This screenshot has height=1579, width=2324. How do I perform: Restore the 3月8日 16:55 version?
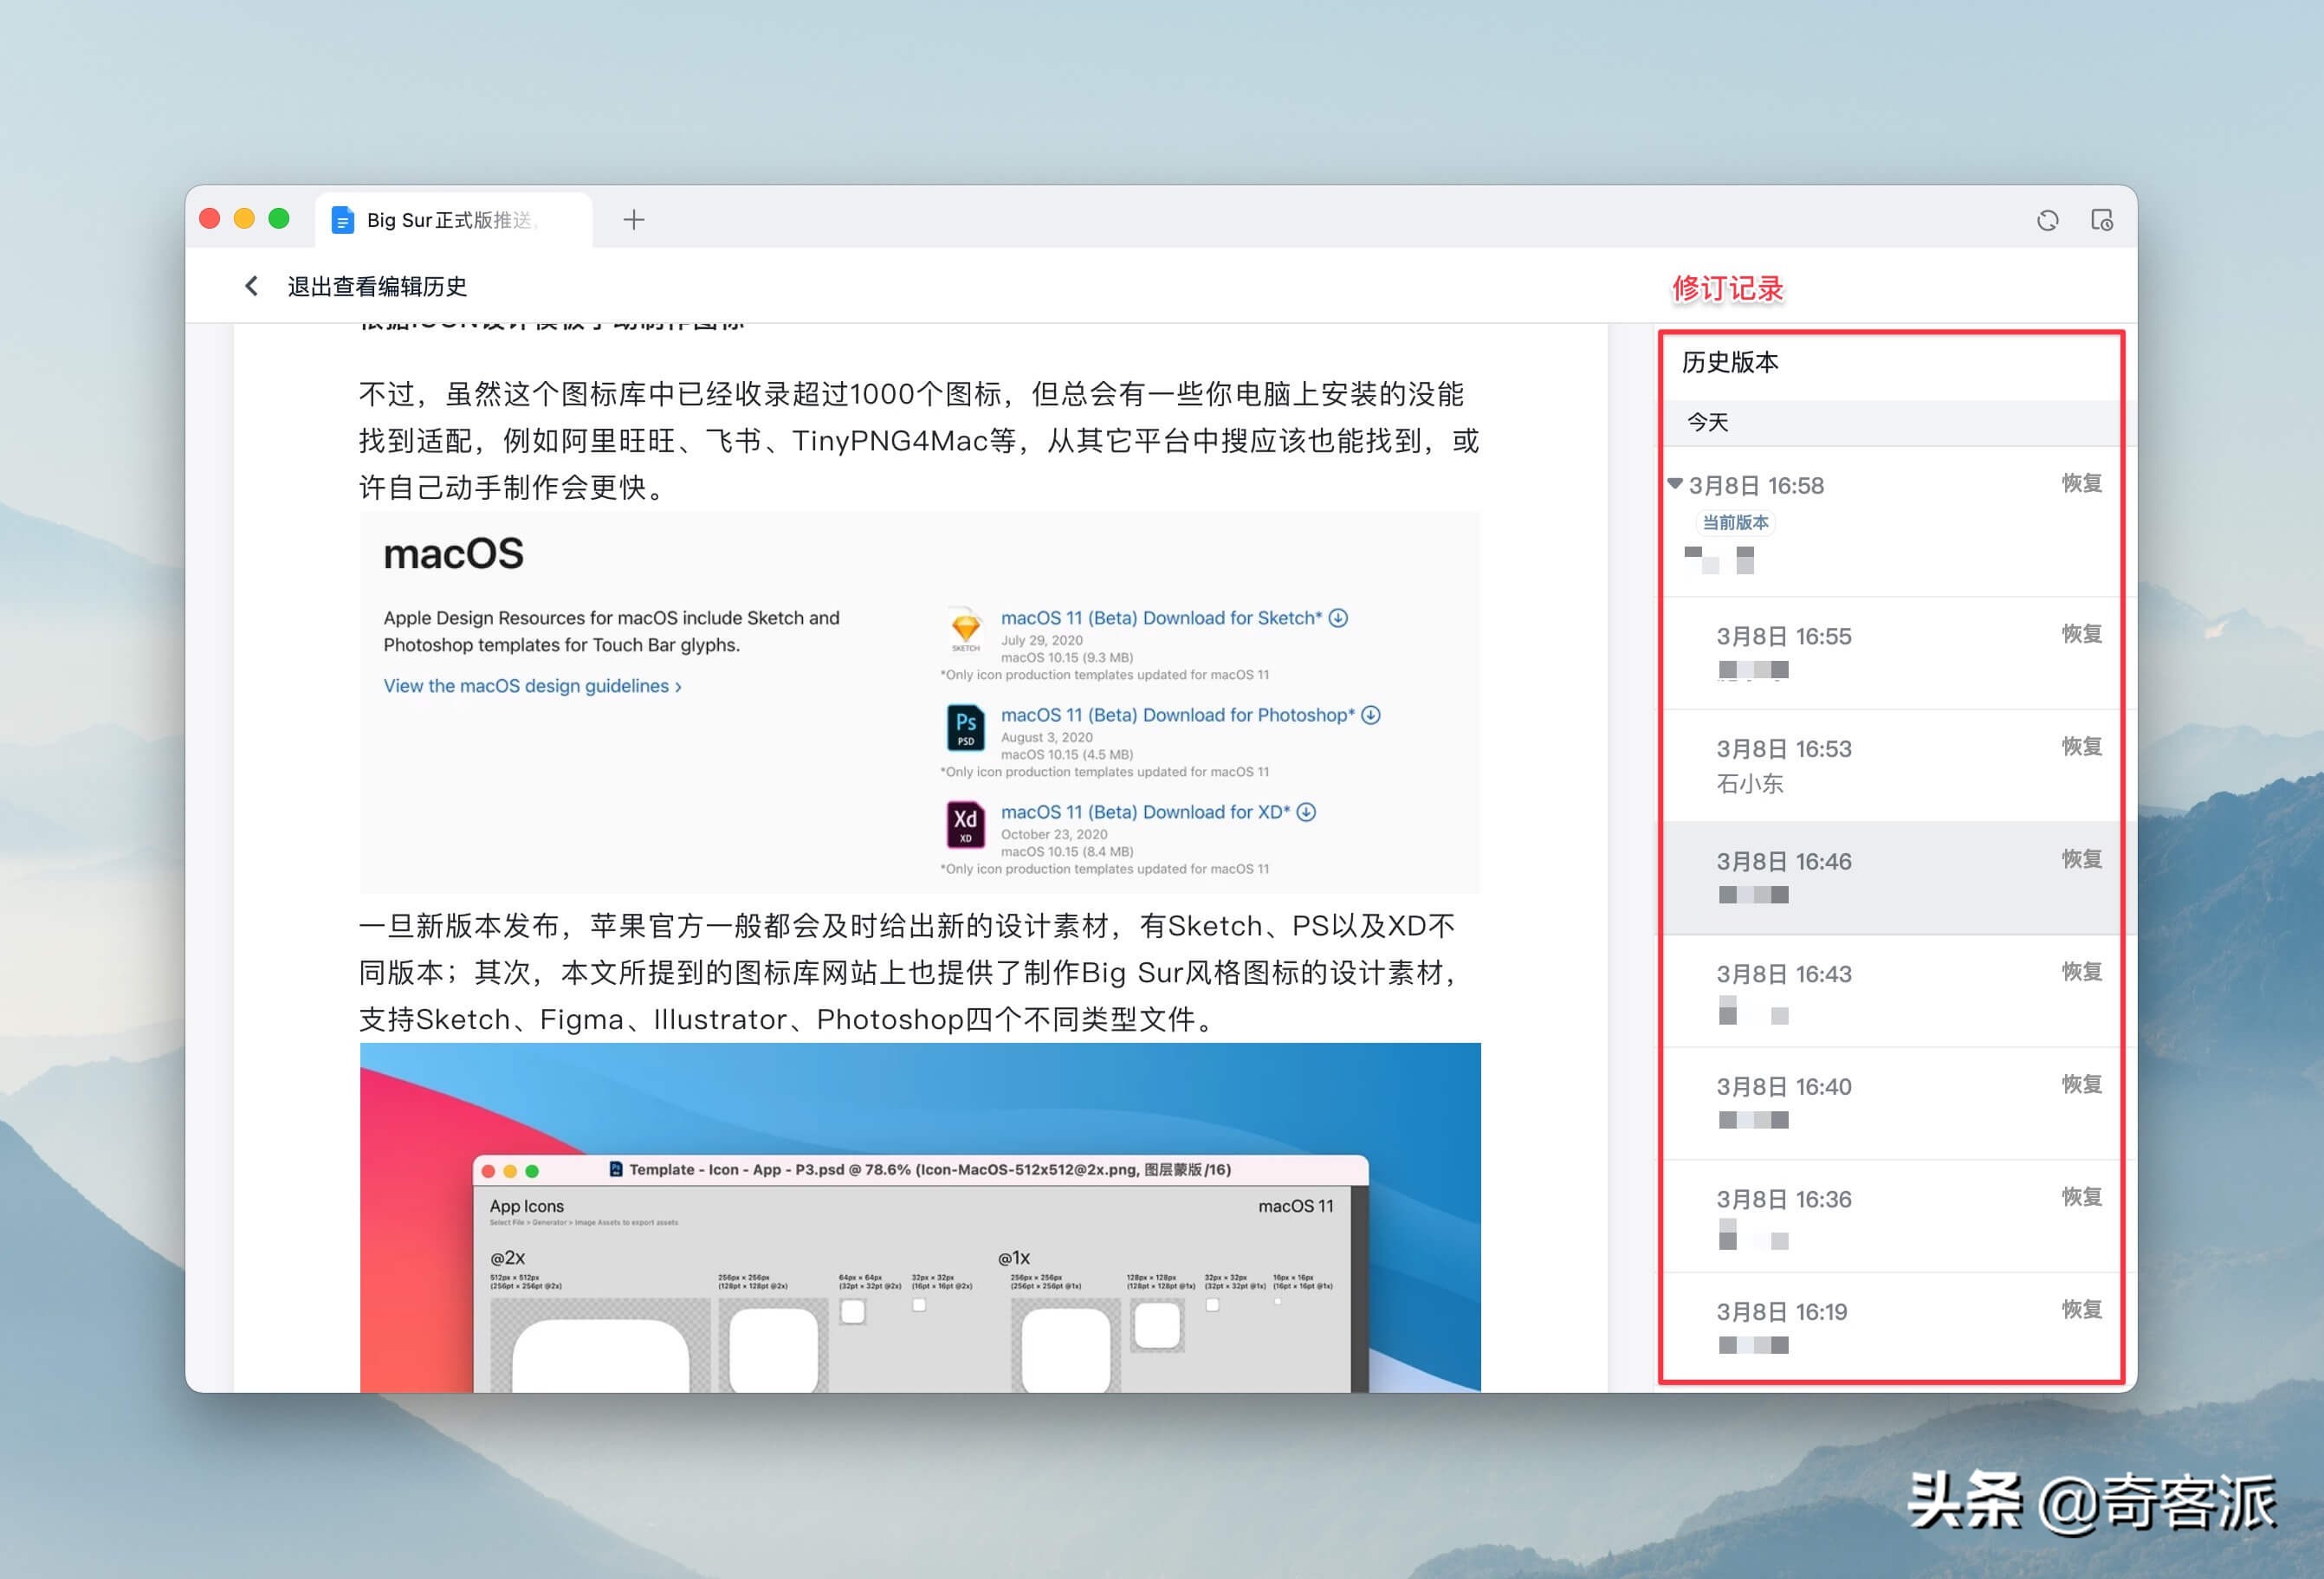[2081, 634]
